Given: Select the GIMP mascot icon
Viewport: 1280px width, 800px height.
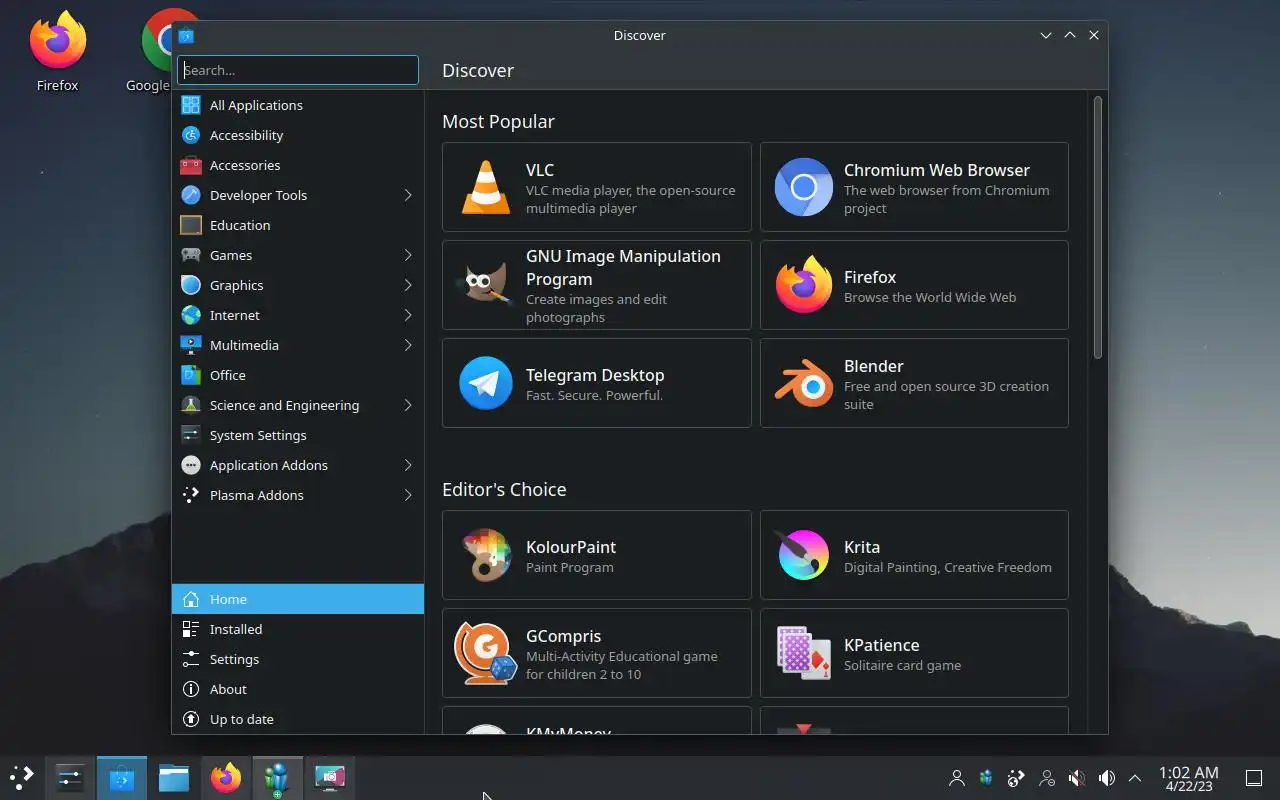Looking at the screenshot, I should pyautogui.click(x=485, y=285).
